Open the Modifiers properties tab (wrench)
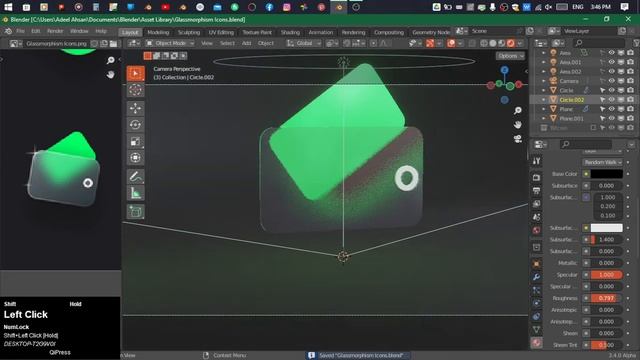 [x=536, y=277]
